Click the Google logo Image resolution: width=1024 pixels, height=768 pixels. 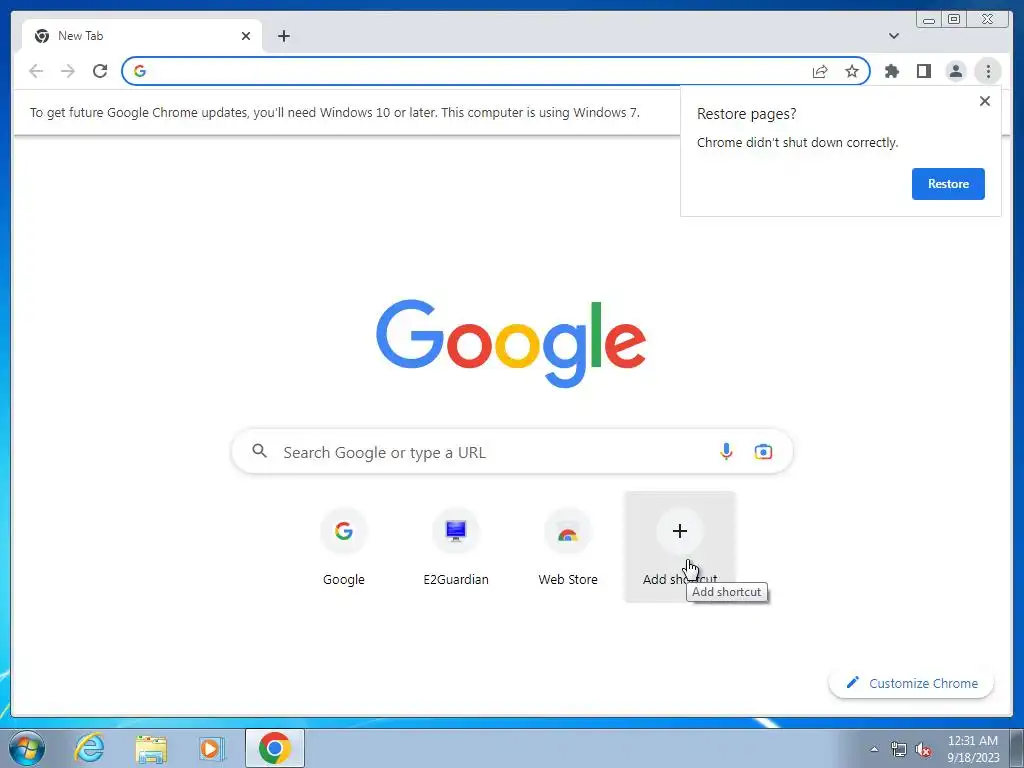pos(511,344)
